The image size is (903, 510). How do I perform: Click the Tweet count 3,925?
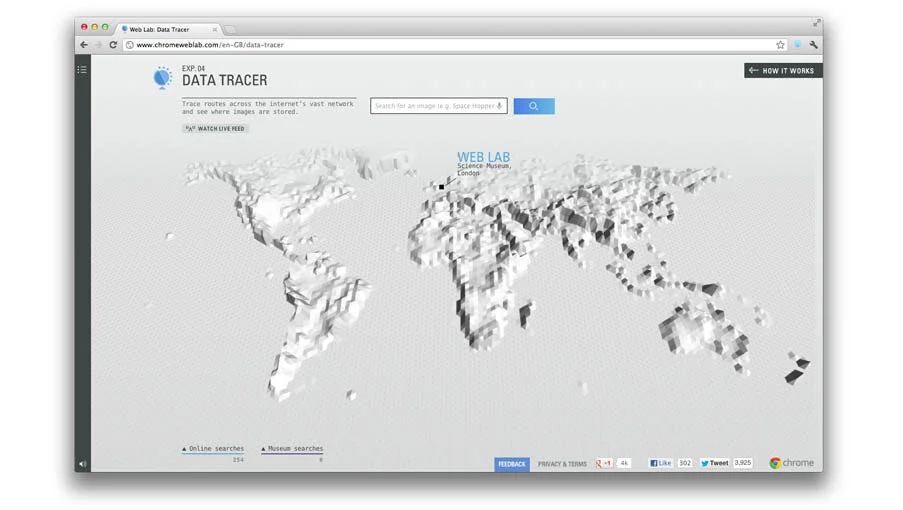pyautogui.click(x=743, y=463)
